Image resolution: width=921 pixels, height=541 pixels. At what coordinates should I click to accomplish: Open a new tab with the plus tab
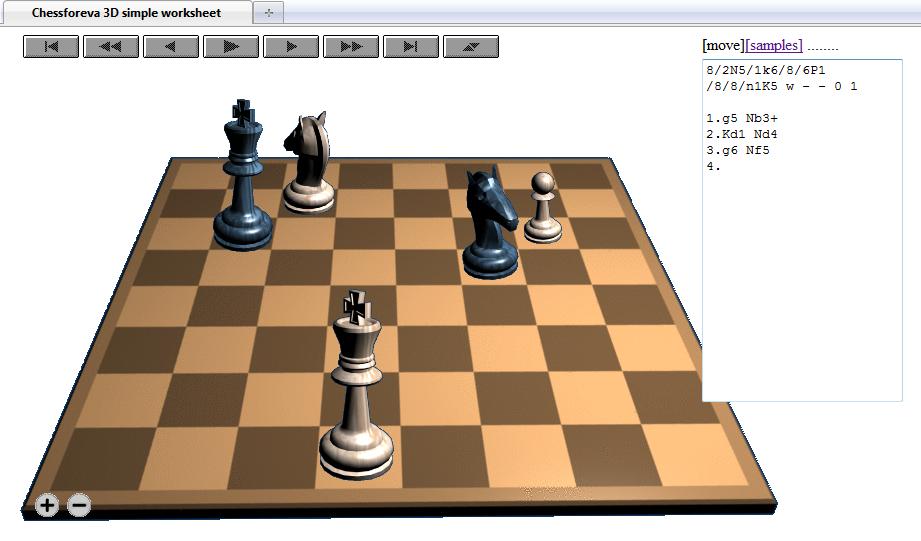[268, 13]
